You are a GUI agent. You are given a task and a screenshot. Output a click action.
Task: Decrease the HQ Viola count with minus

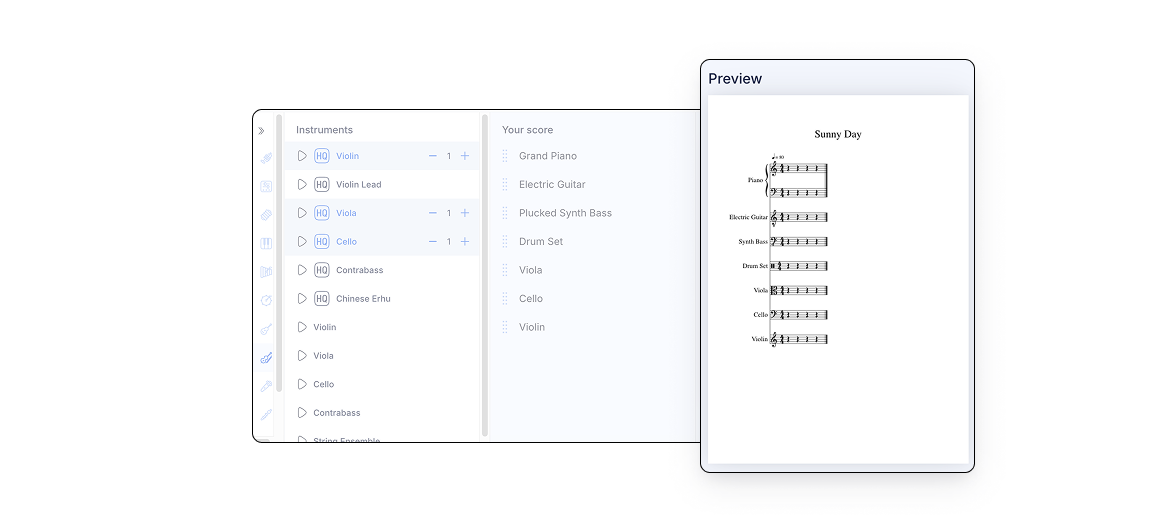tap(432, 213)
